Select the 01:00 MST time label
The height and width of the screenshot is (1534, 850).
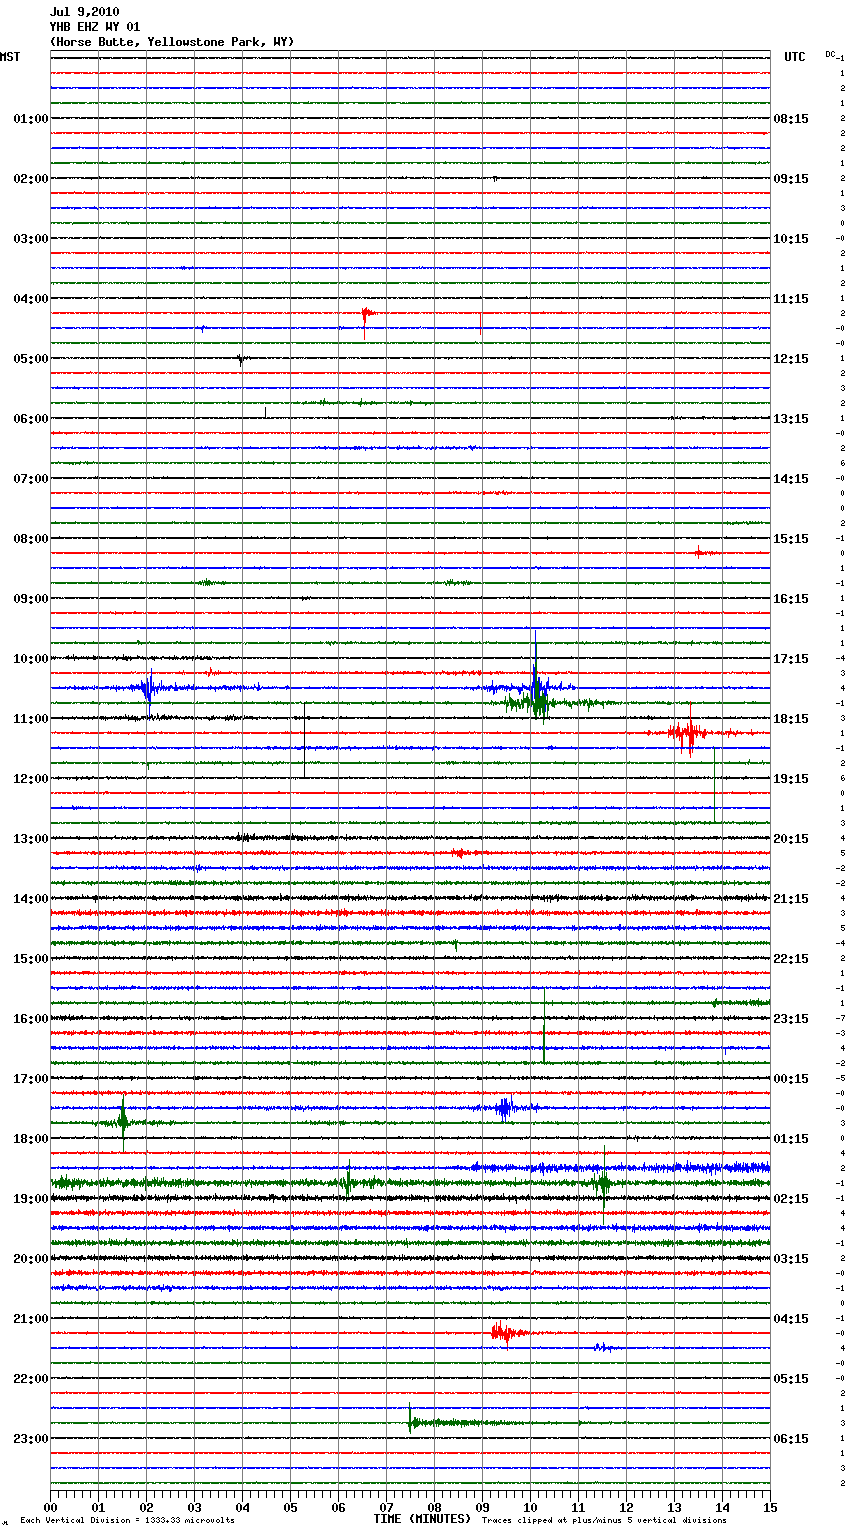pyautogui.click(x=31, y=119)
